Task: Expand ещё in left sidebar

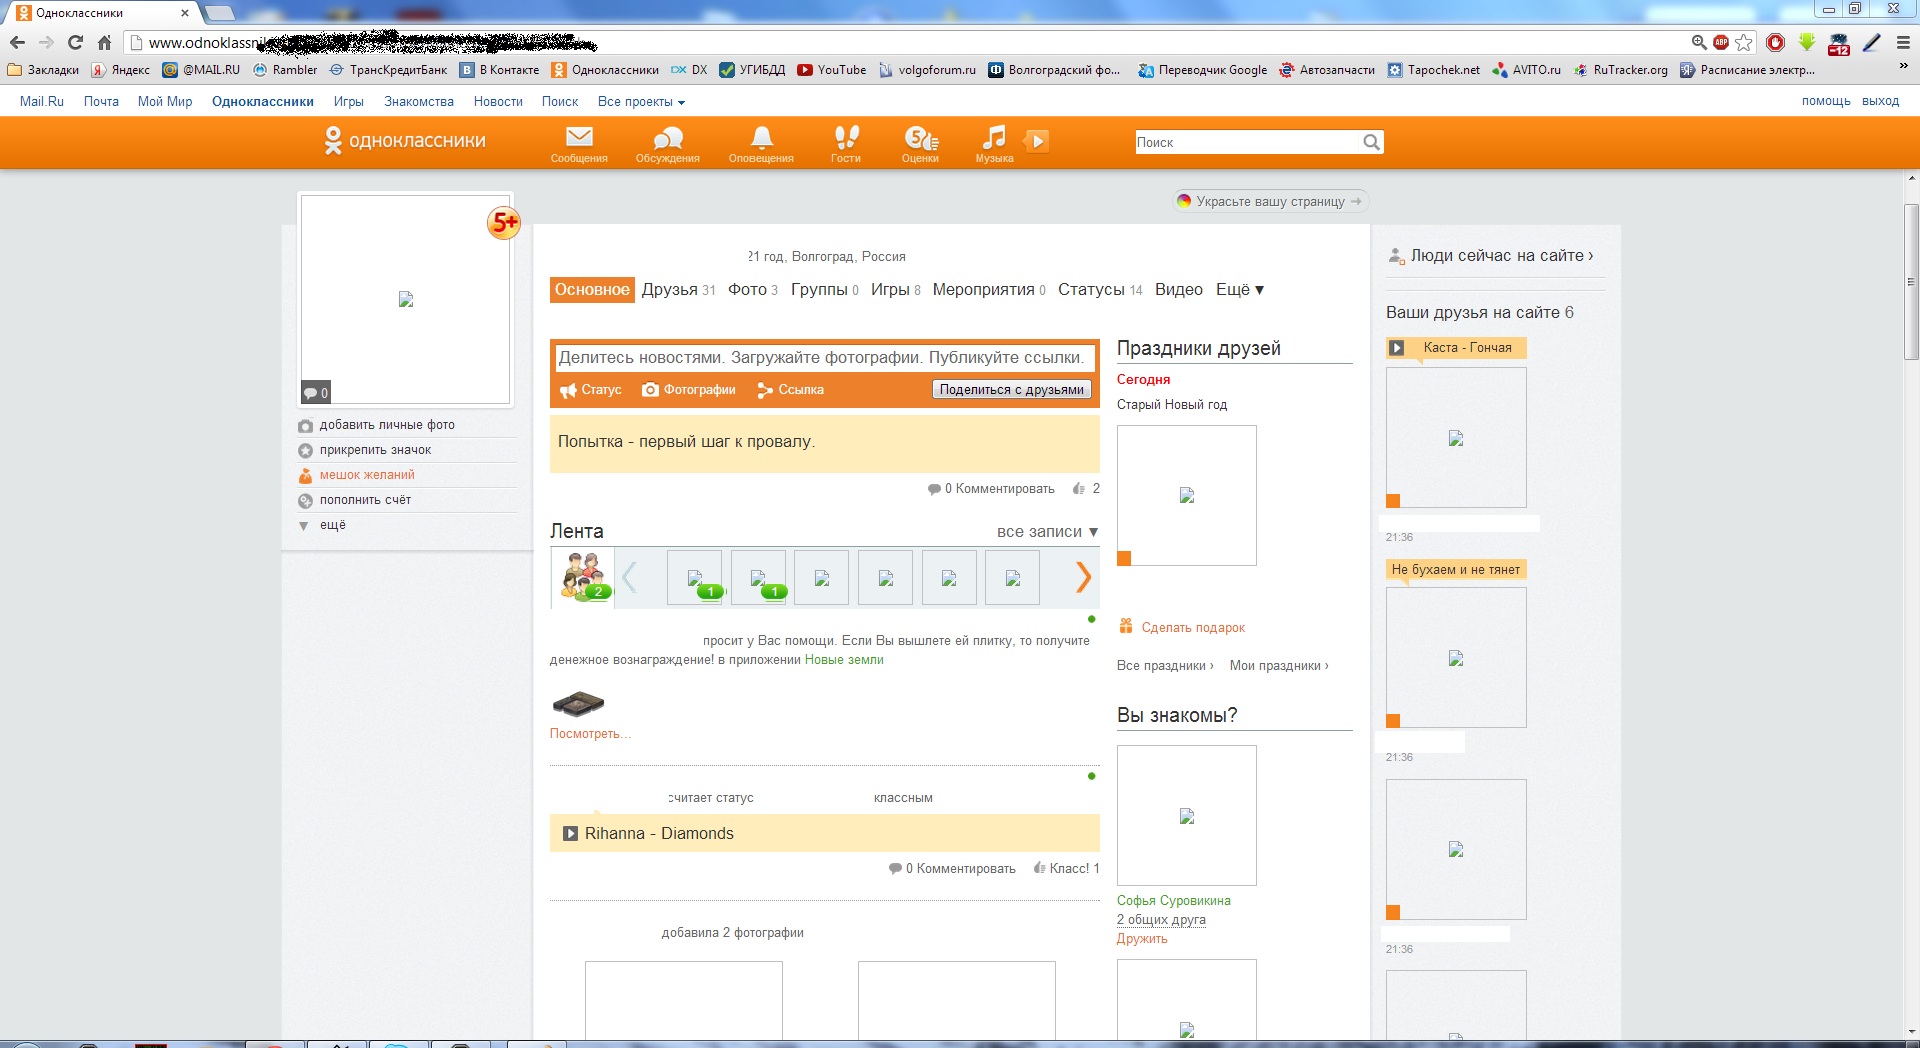Action: (332, 525)
